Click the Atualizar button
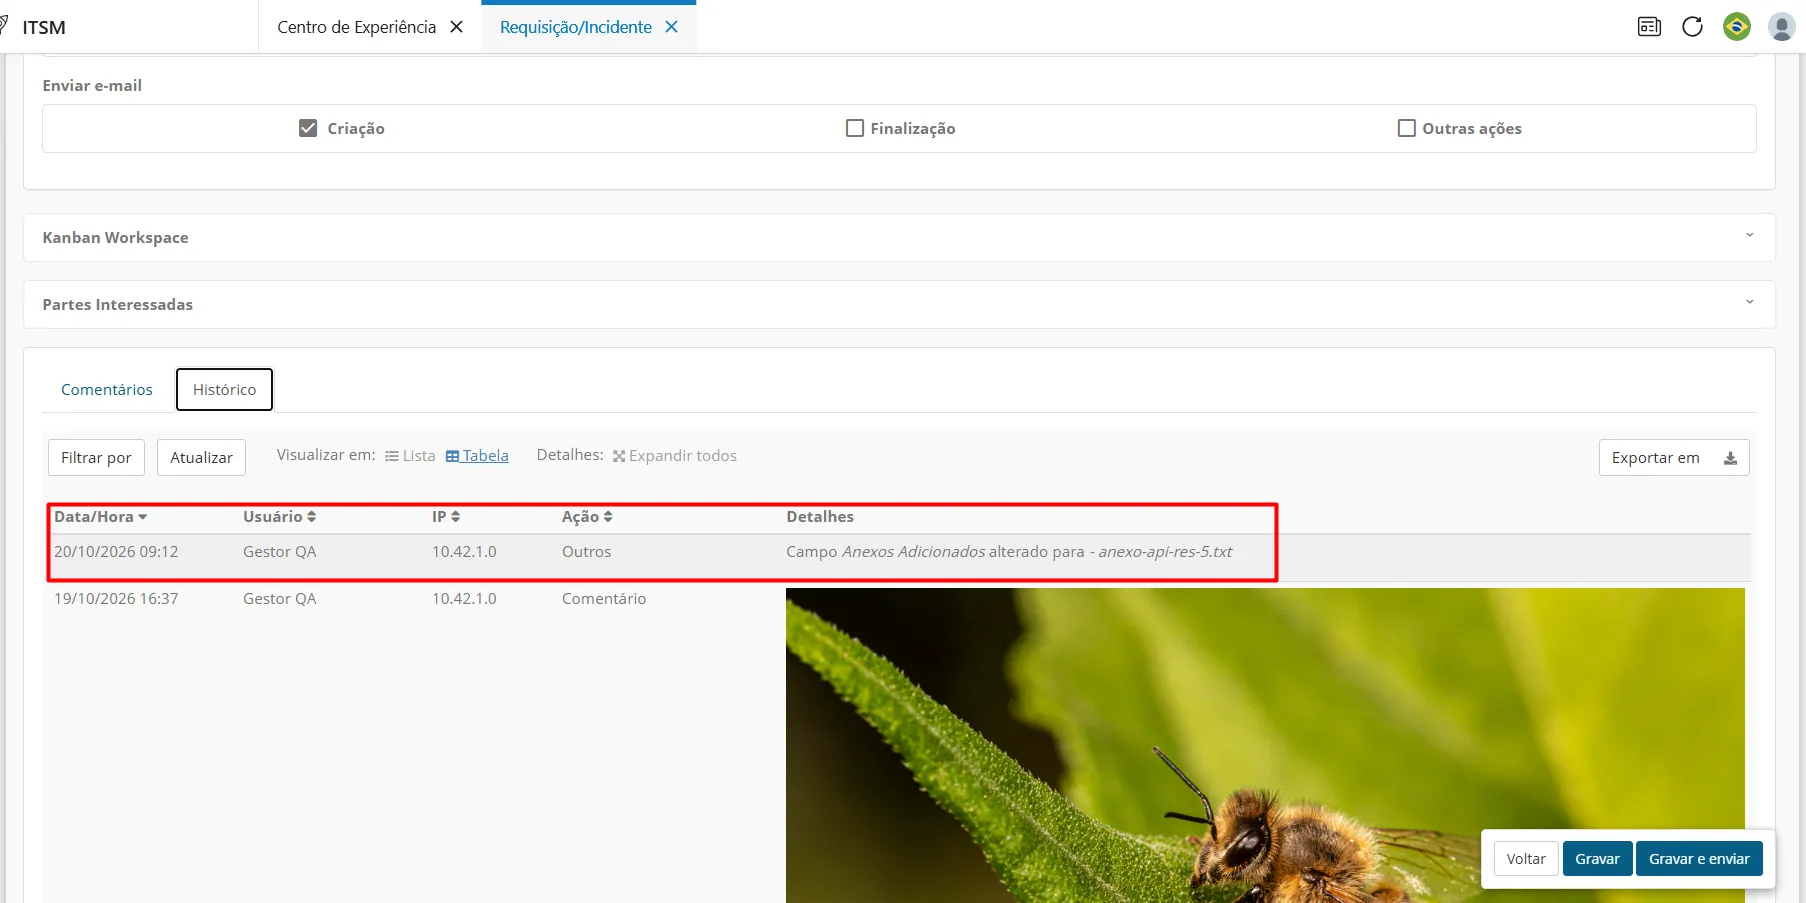Viewport: 1806px width, 903px height. 201,458
